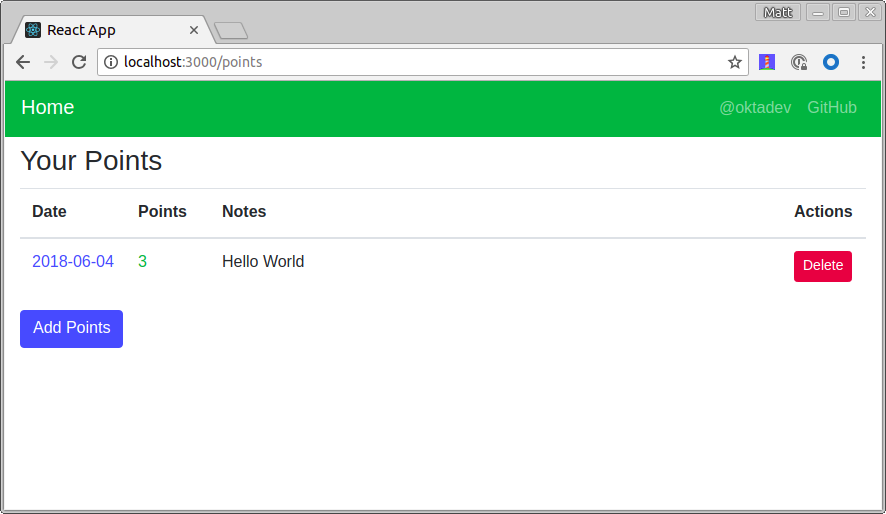This screenshot has height=514, width=886.
Task: Click the browser back arrow
Action: [23, 62]
